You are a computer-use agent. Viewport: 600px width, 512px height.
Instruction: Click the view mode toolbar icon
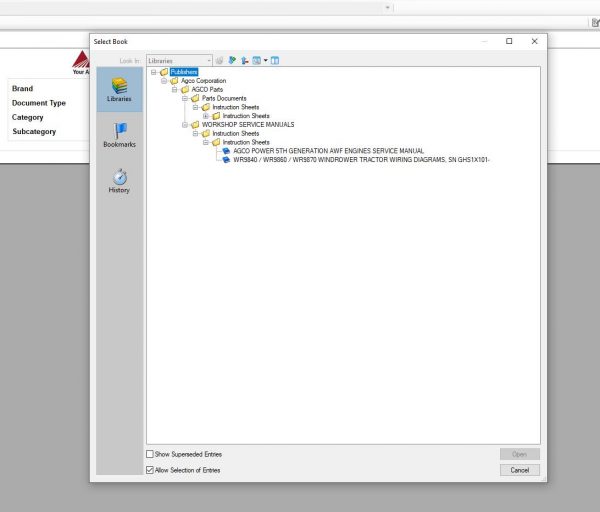257,60
